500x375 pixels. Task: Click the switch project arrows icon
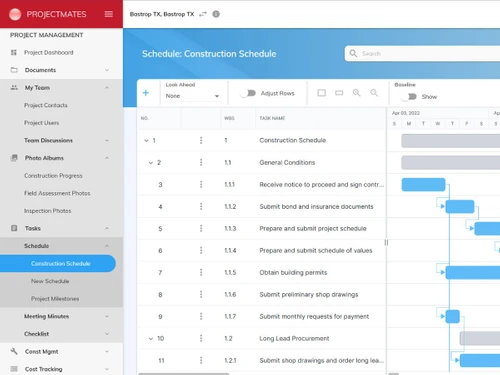[203, 14]
